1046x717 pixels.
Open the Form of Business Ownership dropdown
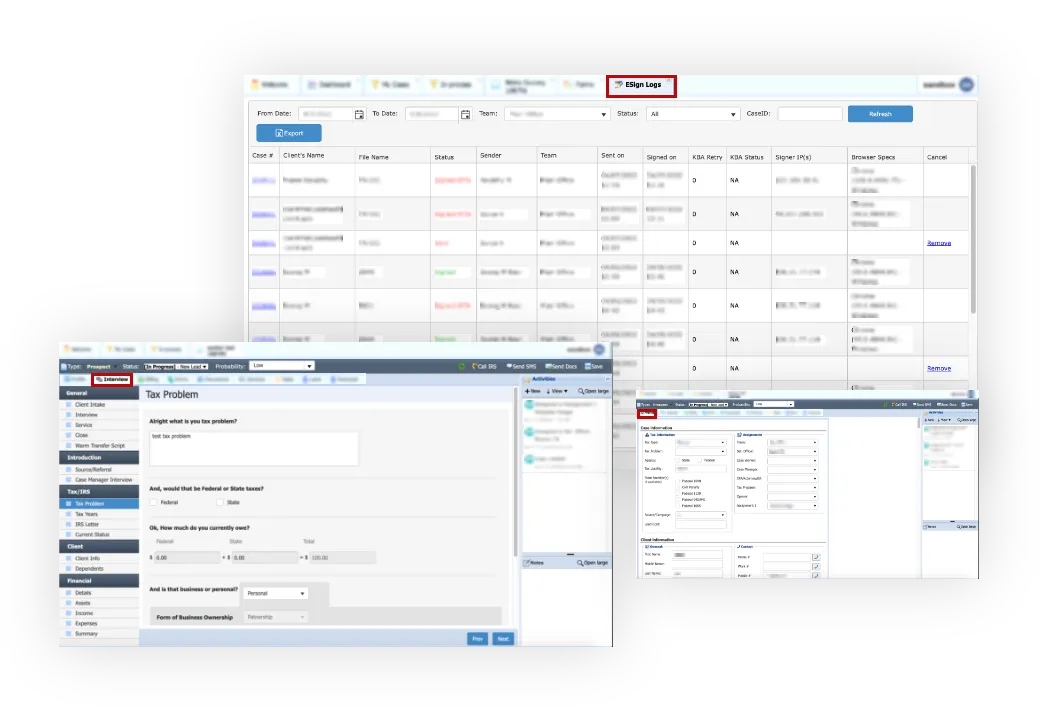pos(276,617)
